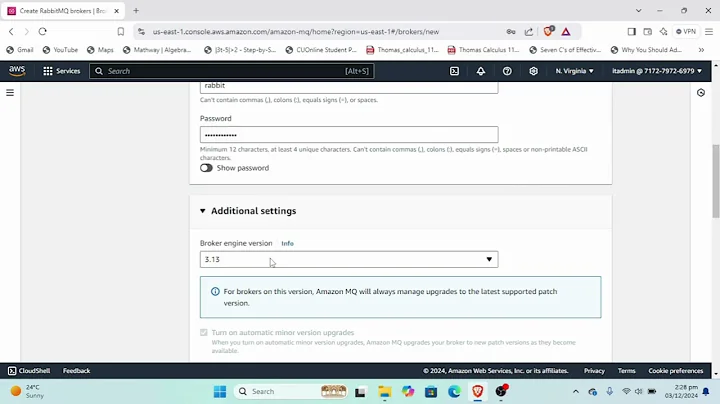Open Copilot from the taskbar
This screenshot has width=720, height=404.
(x=408, y=392)
